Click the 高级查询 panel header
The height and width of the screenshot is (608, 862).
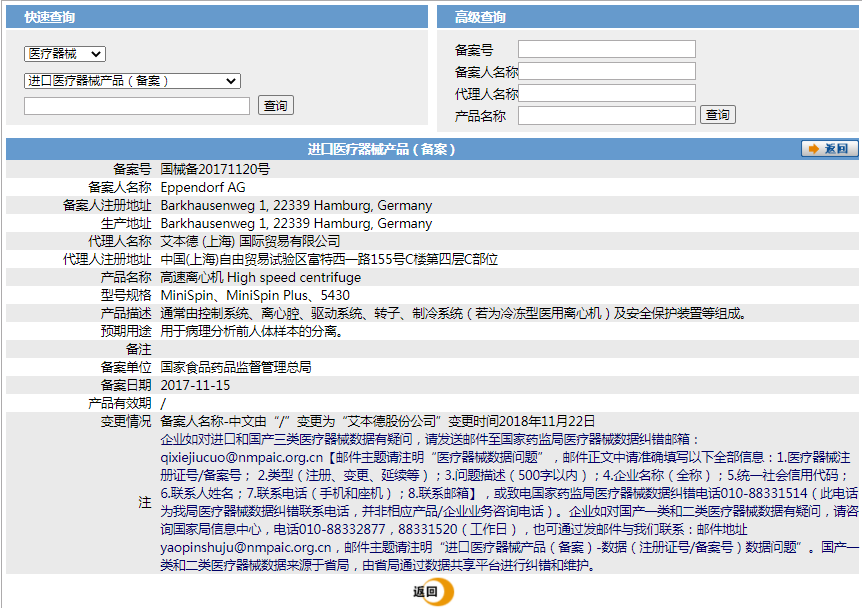(x=648, y=17)
